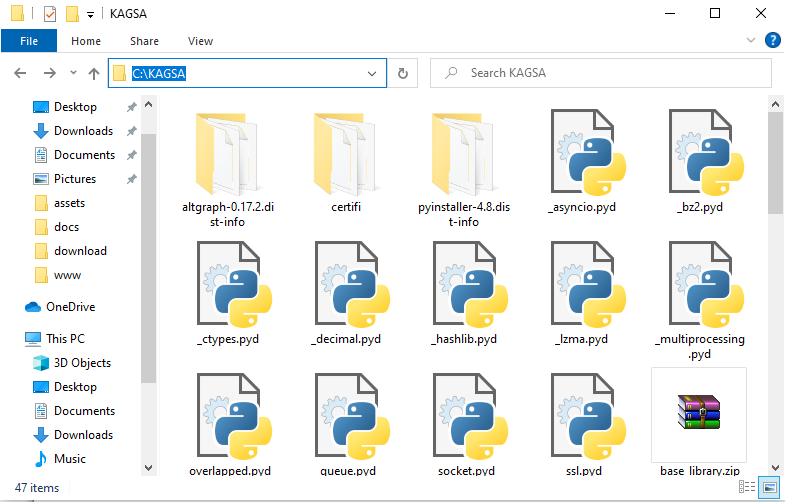Click the Properties quick access toolbar icon
This screenshot has height=502, width=785.
coord(50,14)
